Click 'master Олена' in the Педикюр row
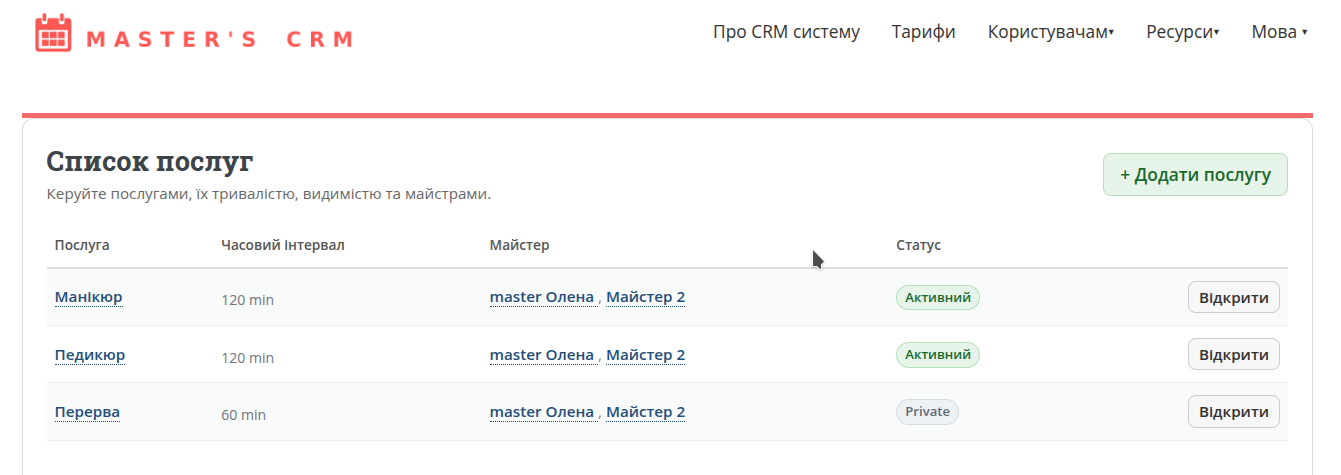 coord(541,355)
